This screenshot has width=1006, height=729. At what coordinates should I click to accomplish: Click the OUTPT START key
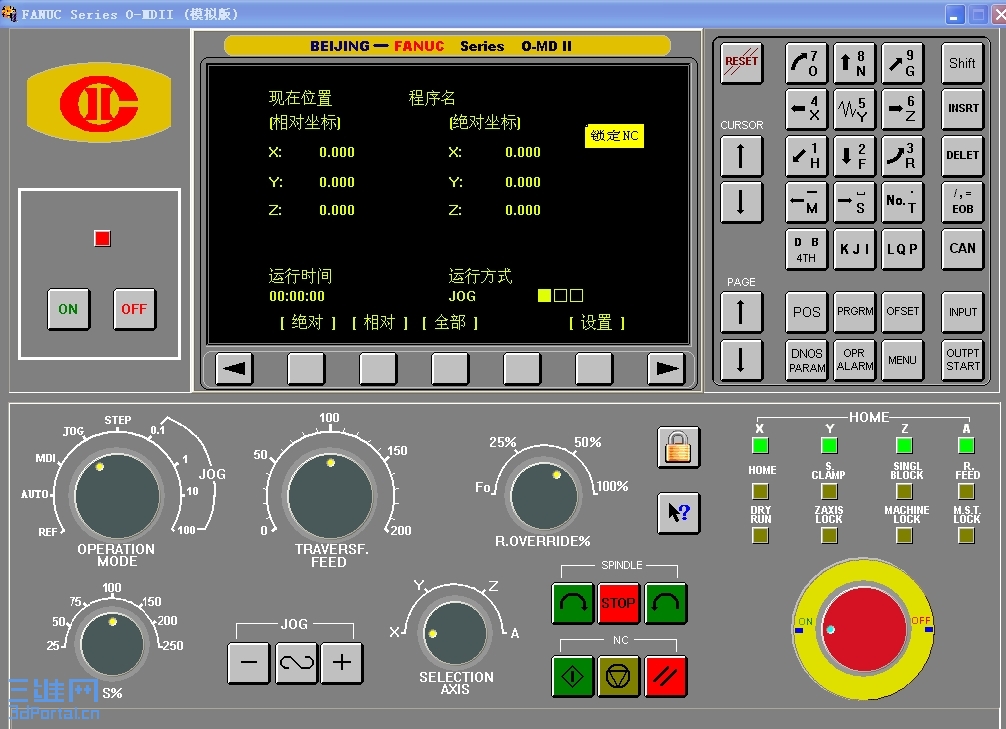coord(962,360)
